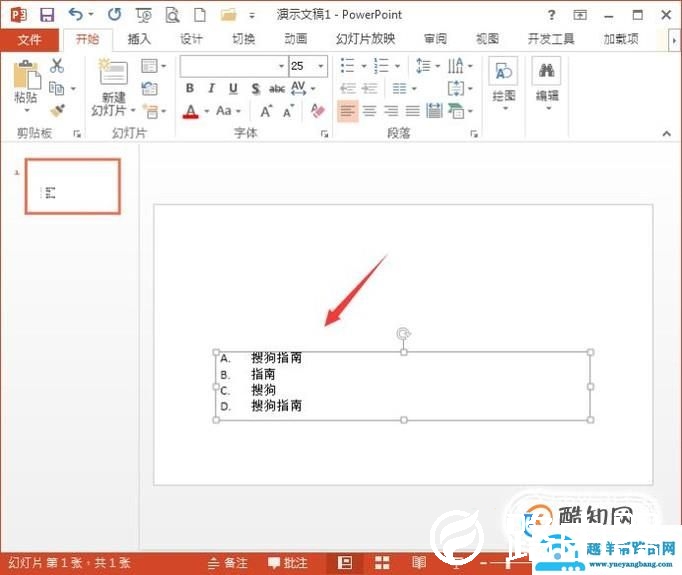Switch to Normal view in status bar
This screenshot has height=575, width=682.
pyautogui.click(x=345, y=563)
